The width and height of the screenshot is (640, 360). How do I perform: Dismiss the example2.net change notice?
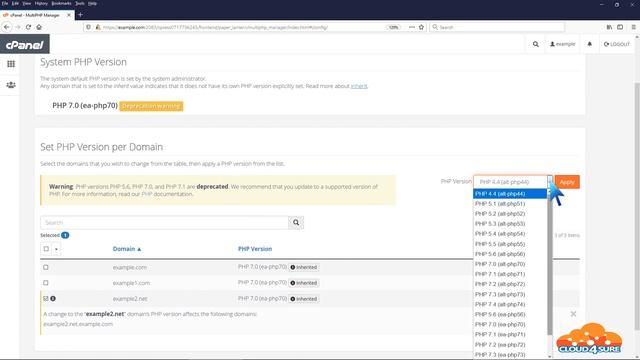(x=573, y=314)
